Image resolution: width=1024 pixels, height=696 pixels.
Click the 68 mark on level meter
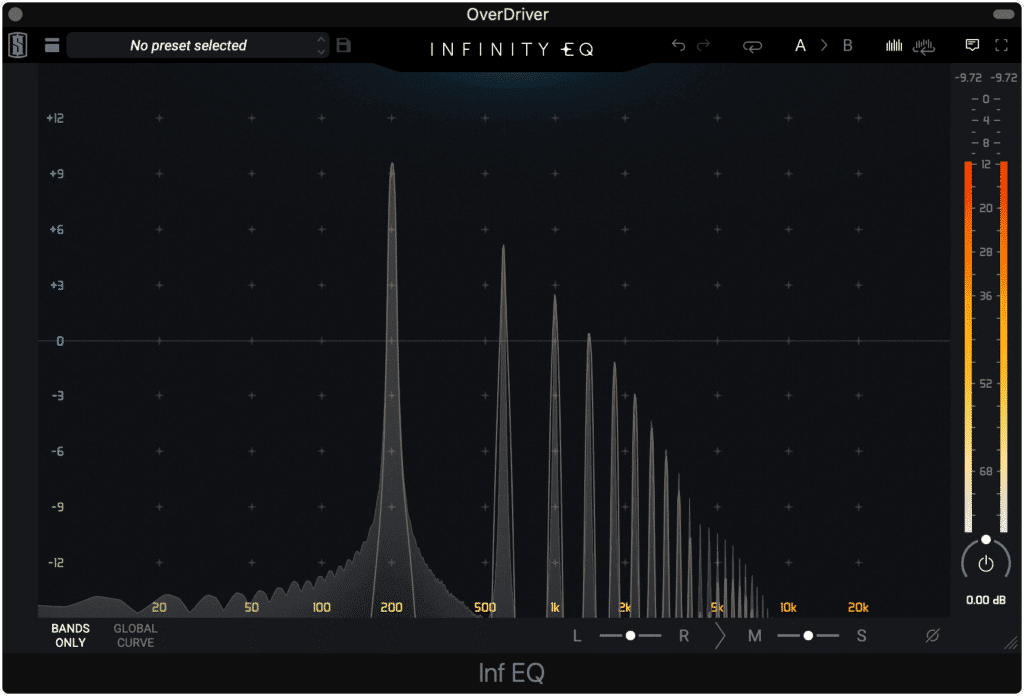point(985,471)
